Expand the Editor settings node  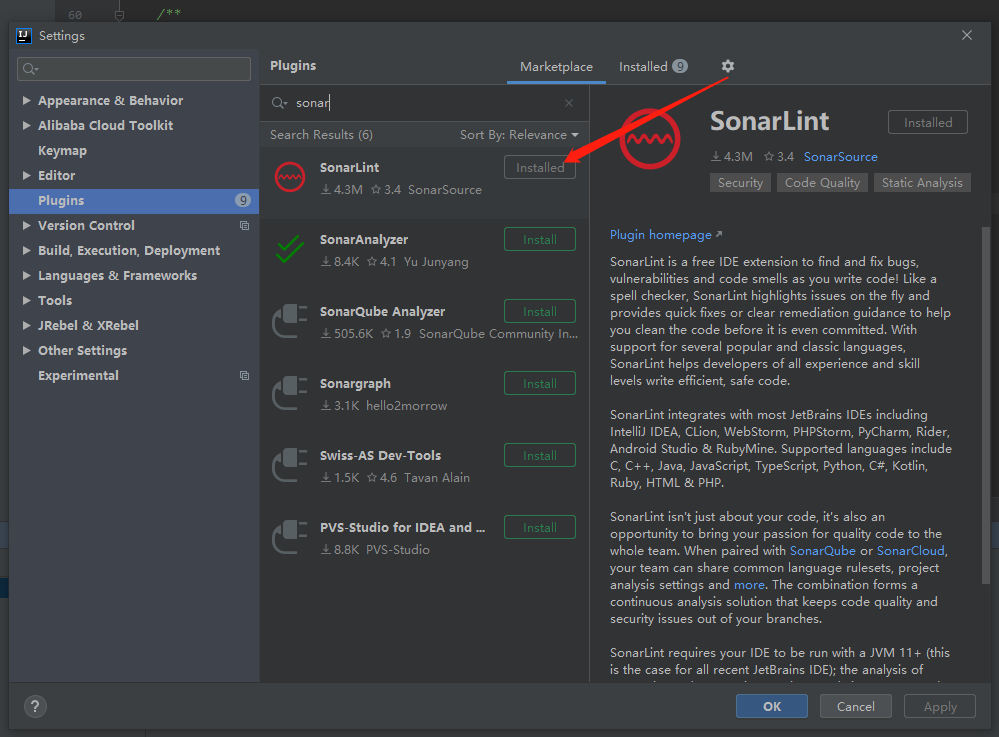[x=26, y=175]
